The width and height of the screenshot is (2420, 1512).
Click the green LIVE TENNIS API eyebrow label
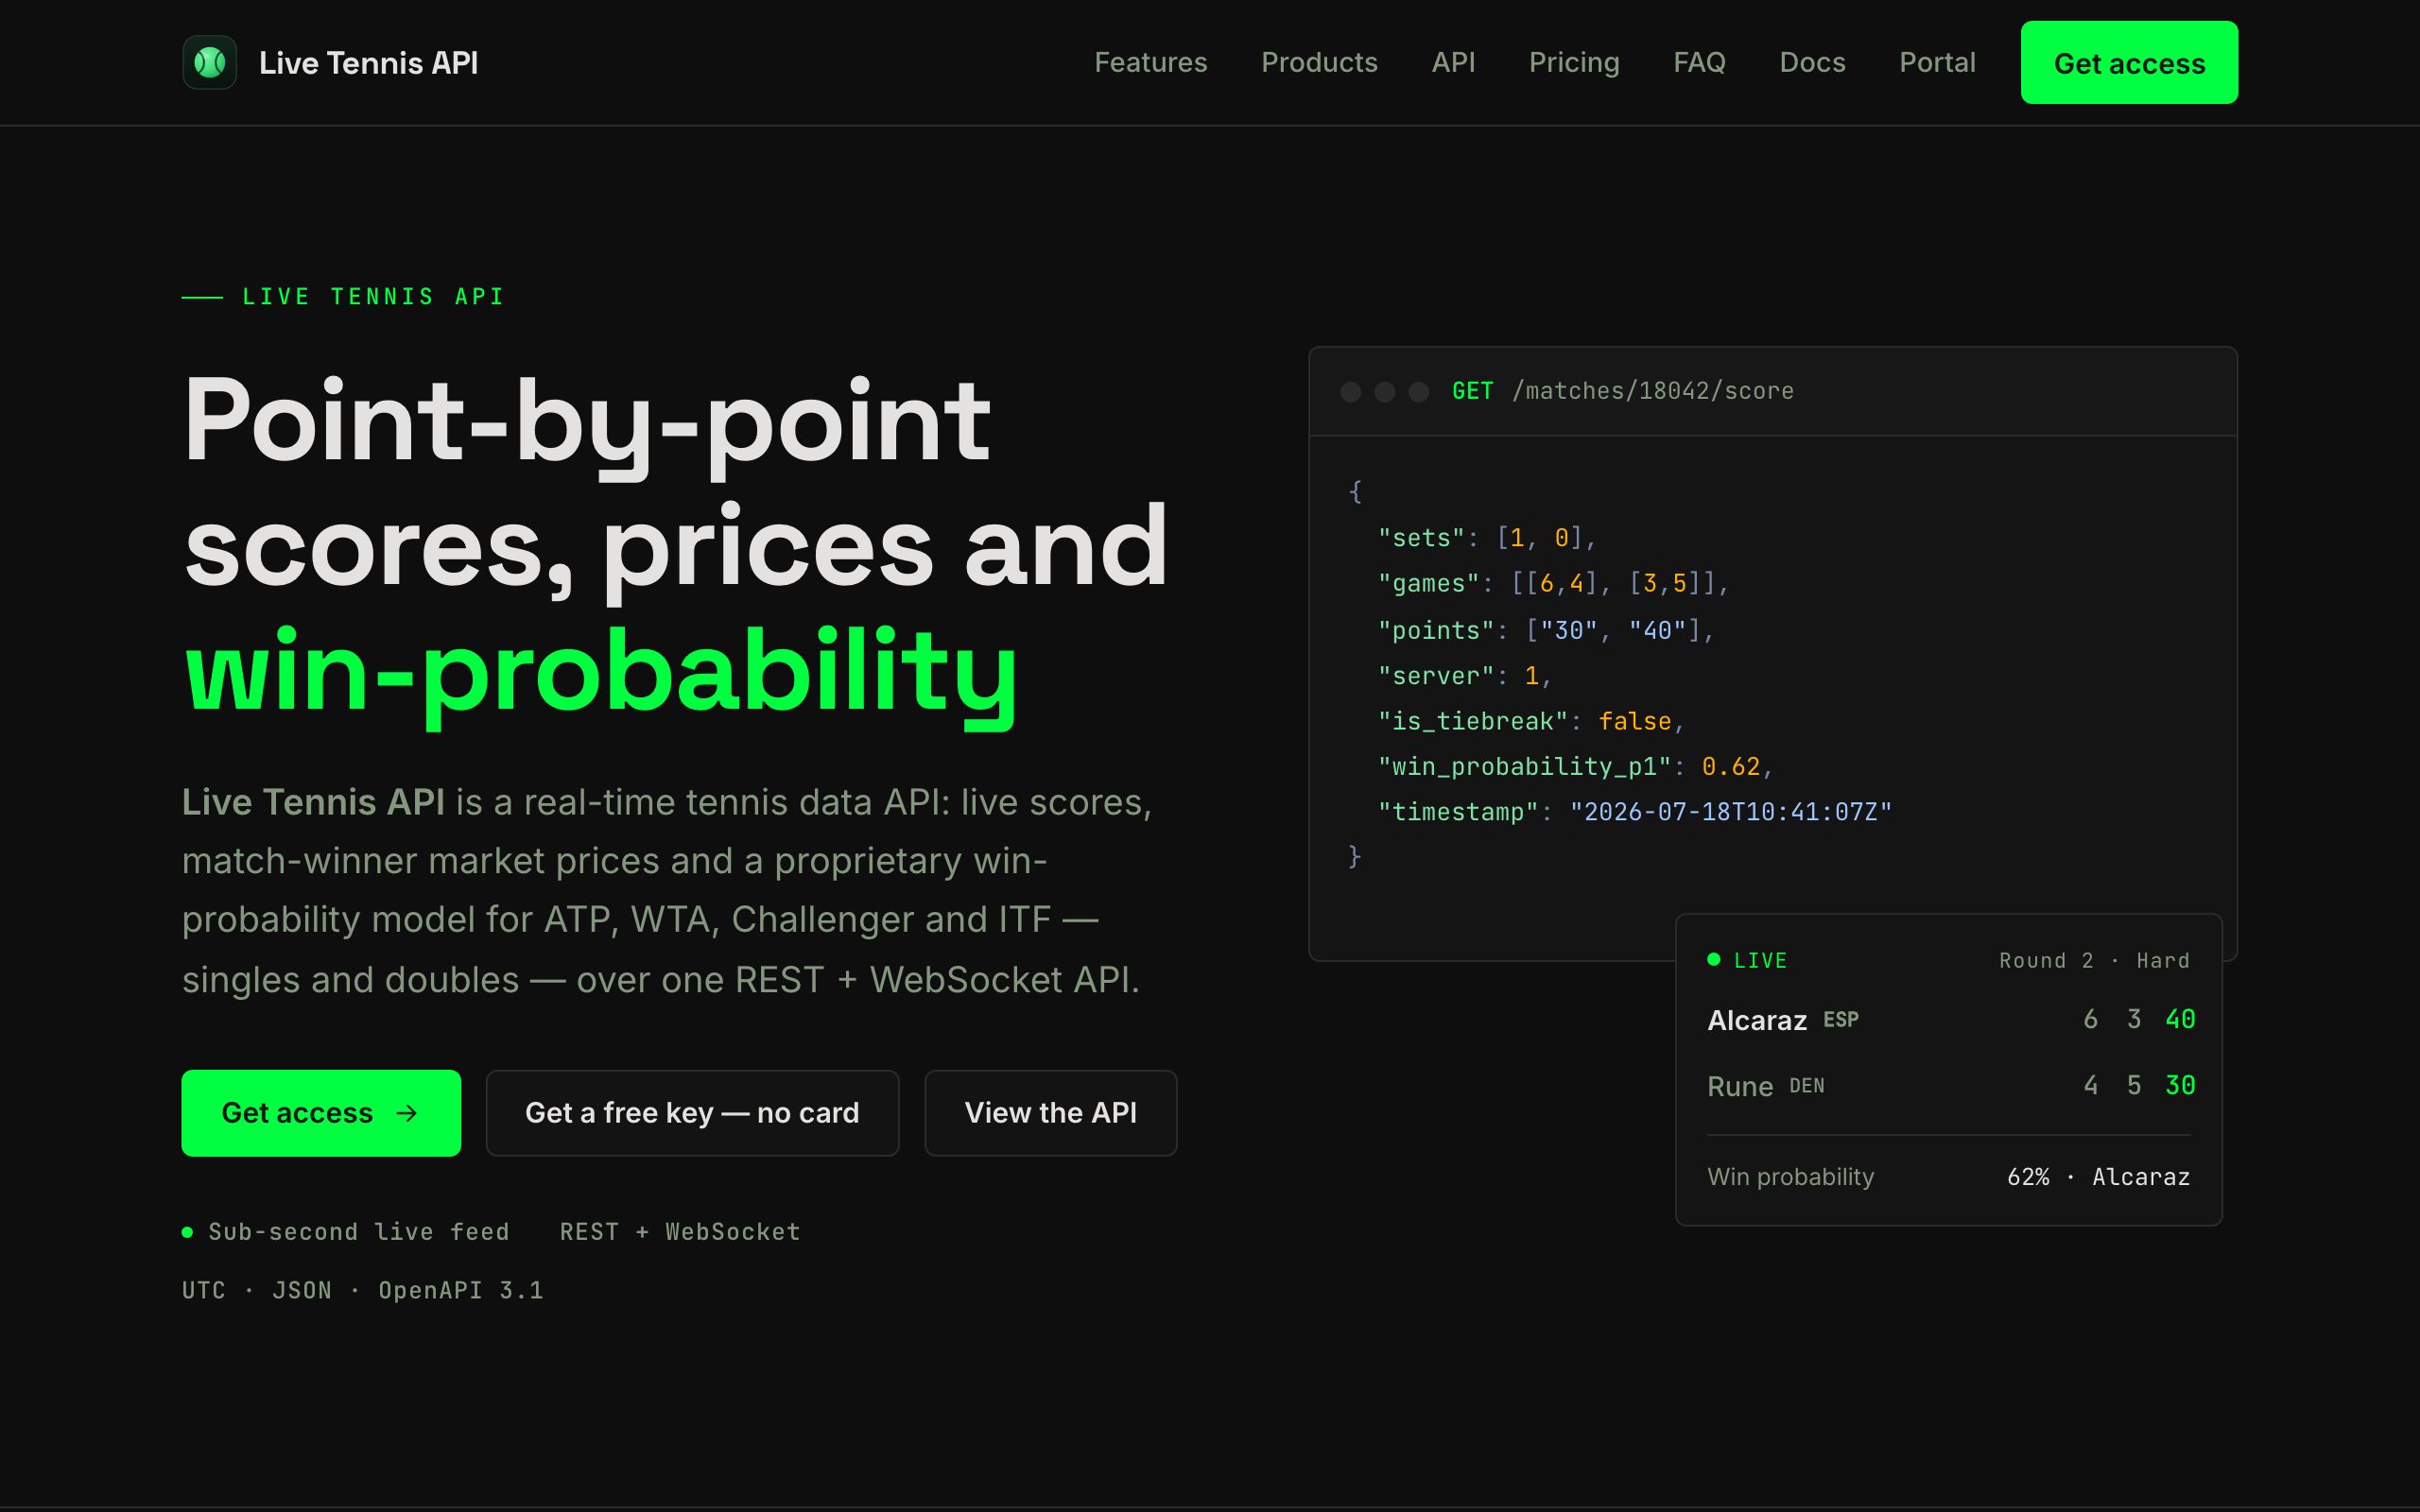click(373, 297)
